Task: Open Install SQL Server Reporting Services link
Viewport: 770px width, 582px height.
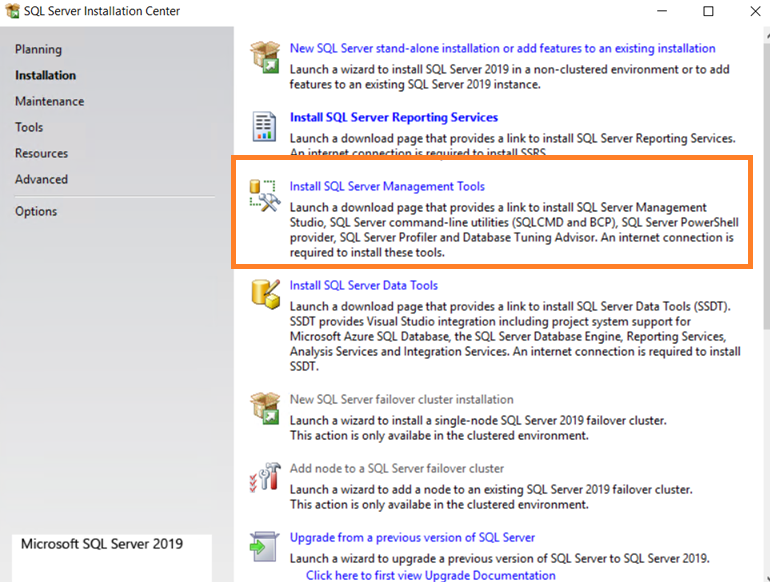Action: tap(394, 117)
